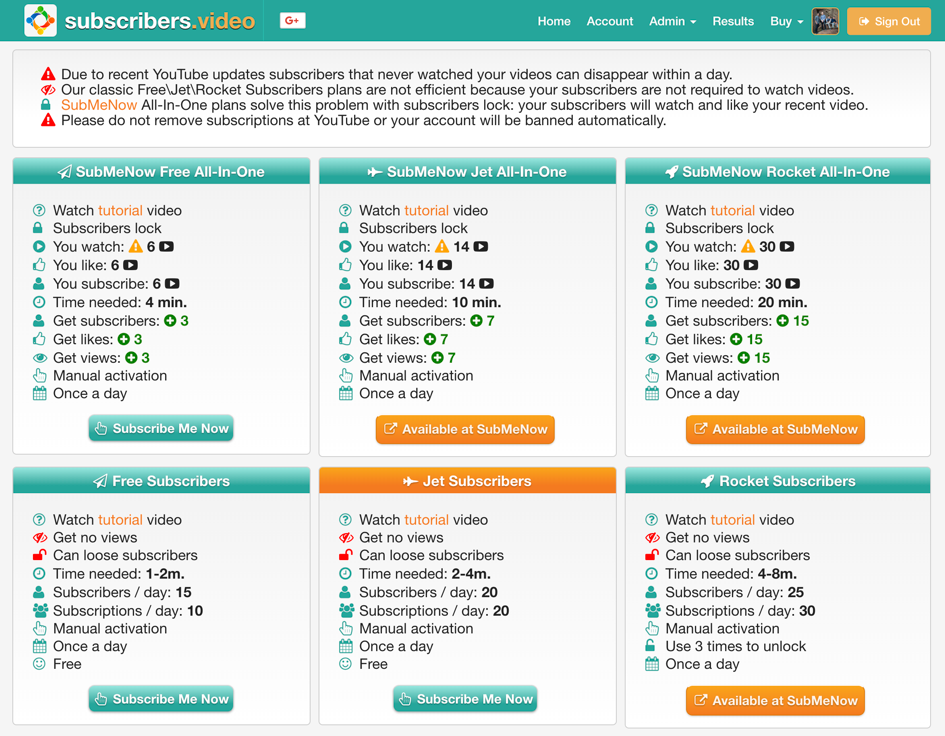This screenshot has height=736, width=945.
Task: Open the user profile avatar
Action: click(x=825, y=21)
